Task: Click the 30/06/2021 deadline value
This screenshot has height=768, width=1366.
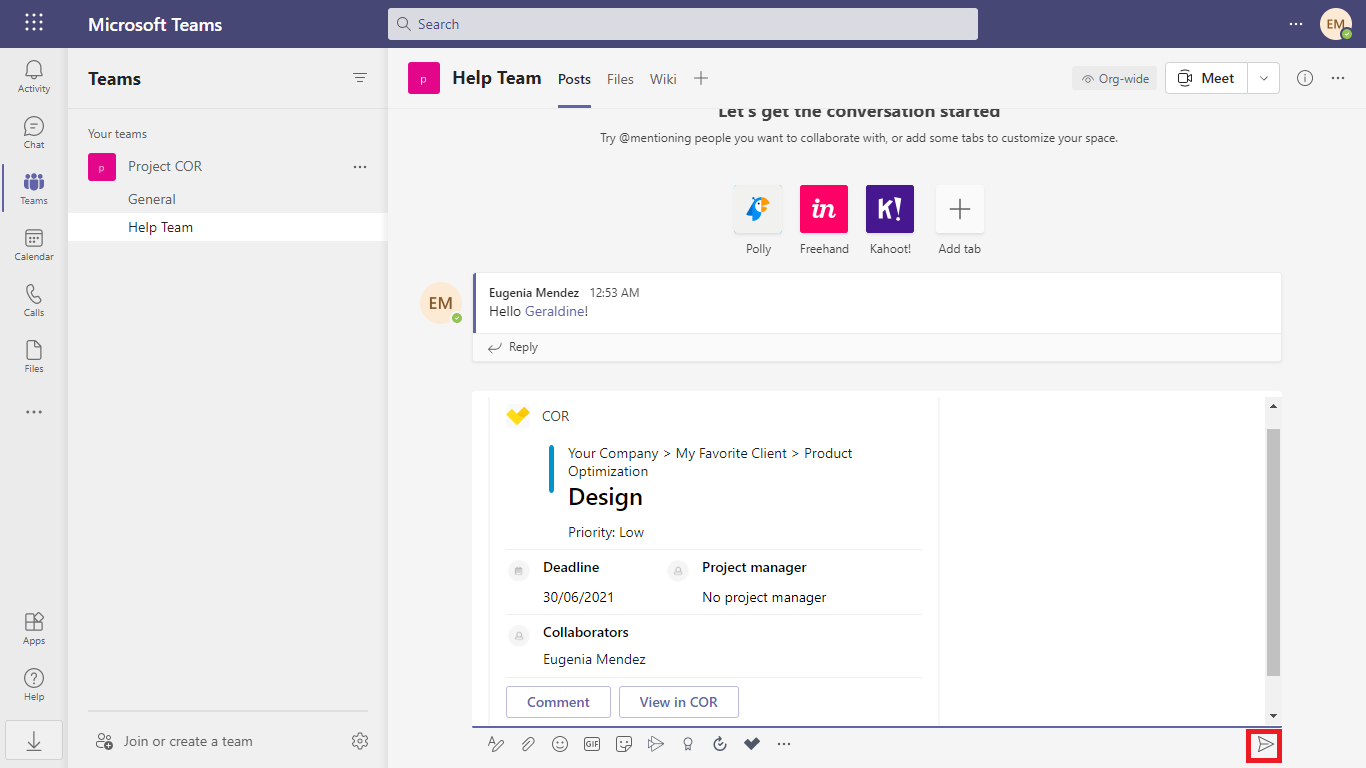Action: [578, 597]
